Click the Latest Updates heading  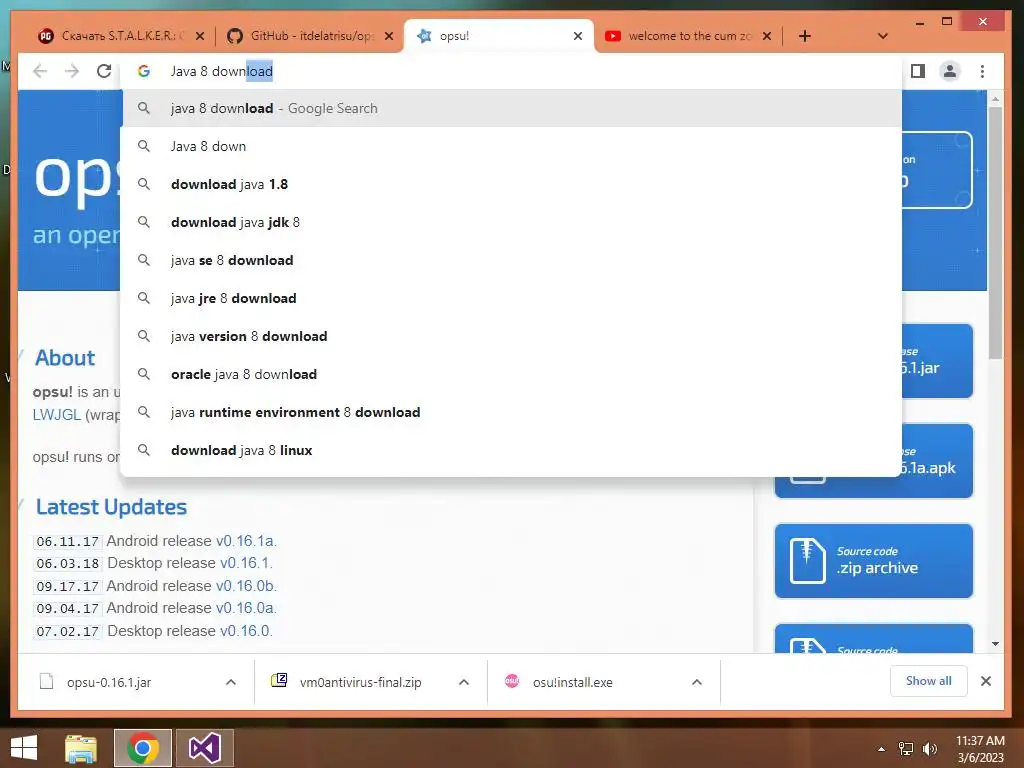tap(111, 507)
